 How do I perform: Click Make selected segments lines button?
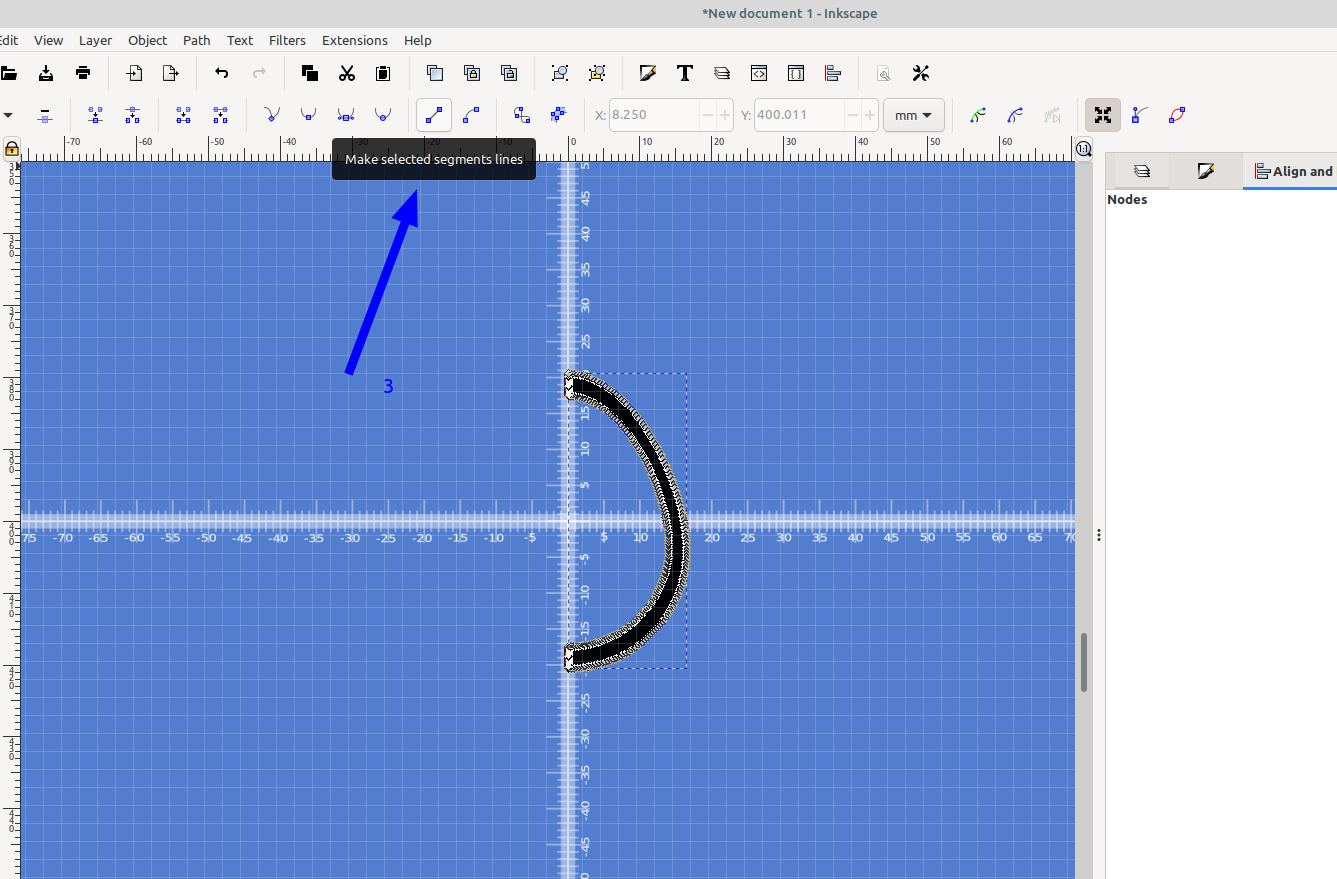(434, 115)
